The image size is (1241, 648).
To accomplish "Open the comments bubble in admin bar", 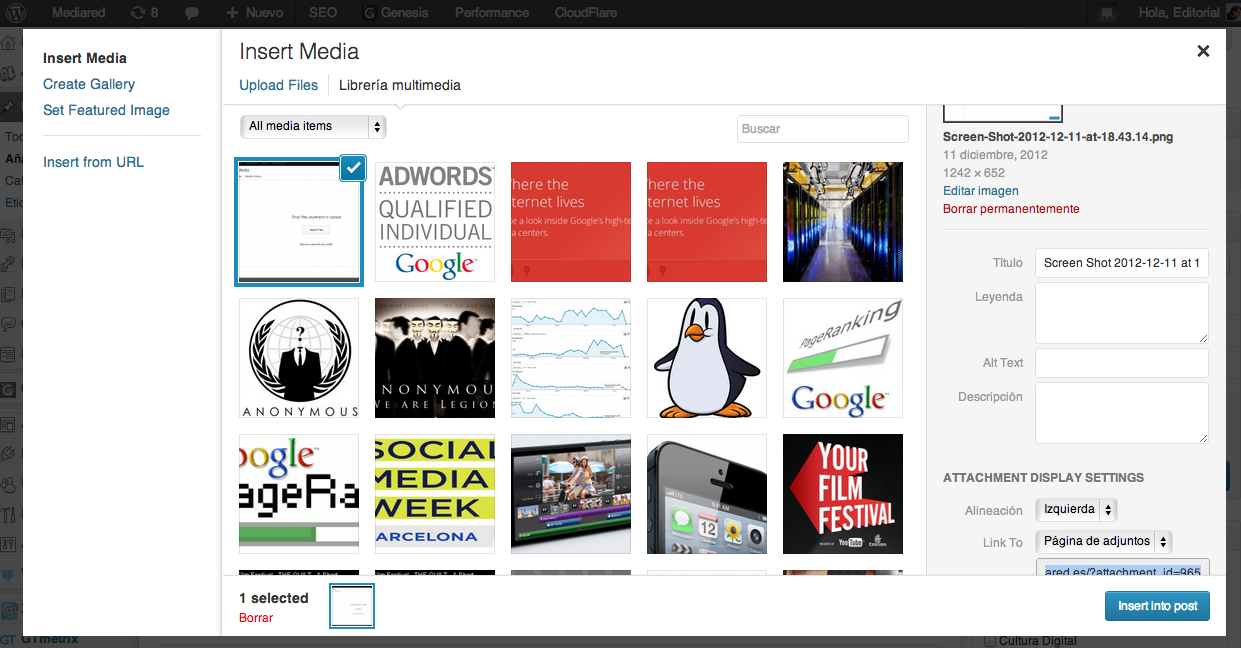I will click(191, 13).
